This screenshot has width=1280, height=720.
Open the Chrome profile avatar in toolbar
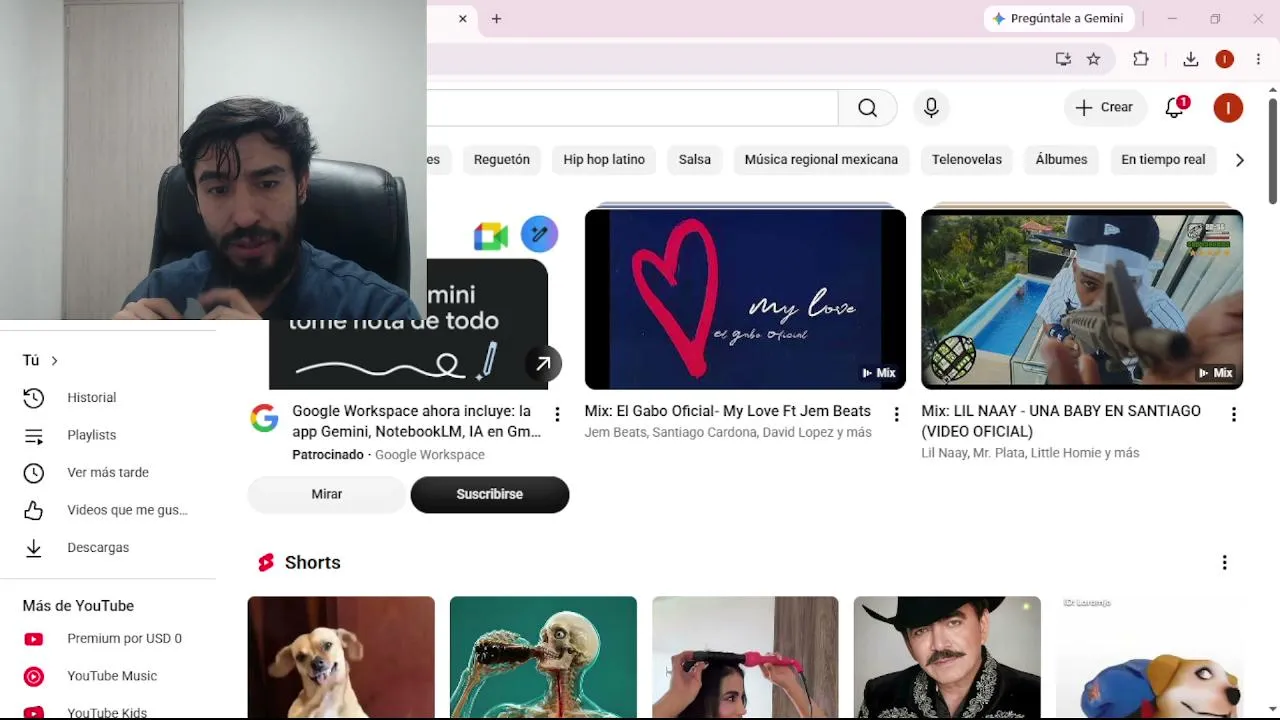pos(1225,59)
